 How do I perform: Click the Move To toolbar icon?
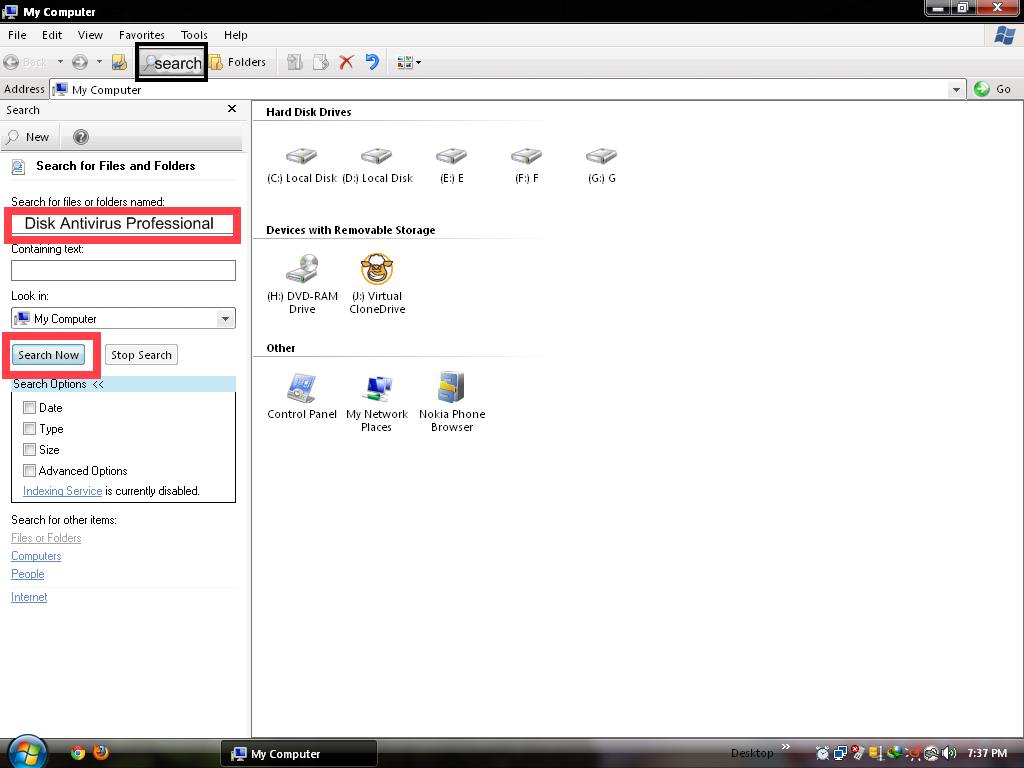coord(295,63)
